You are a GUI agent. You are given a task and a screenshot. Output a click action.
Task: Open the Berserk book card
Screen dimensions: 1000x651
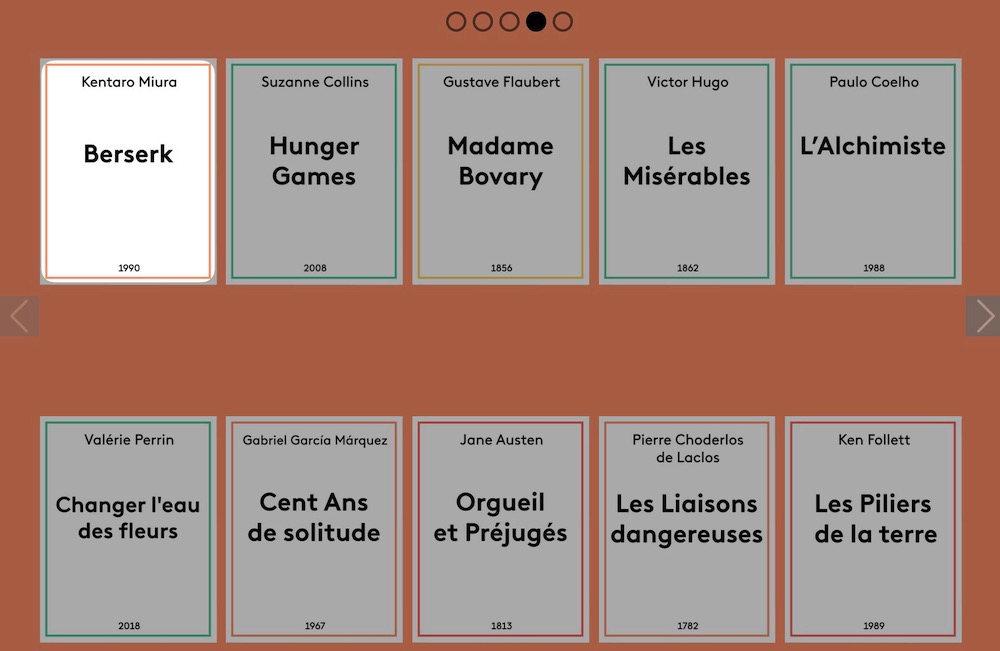(x=128, y=171)
